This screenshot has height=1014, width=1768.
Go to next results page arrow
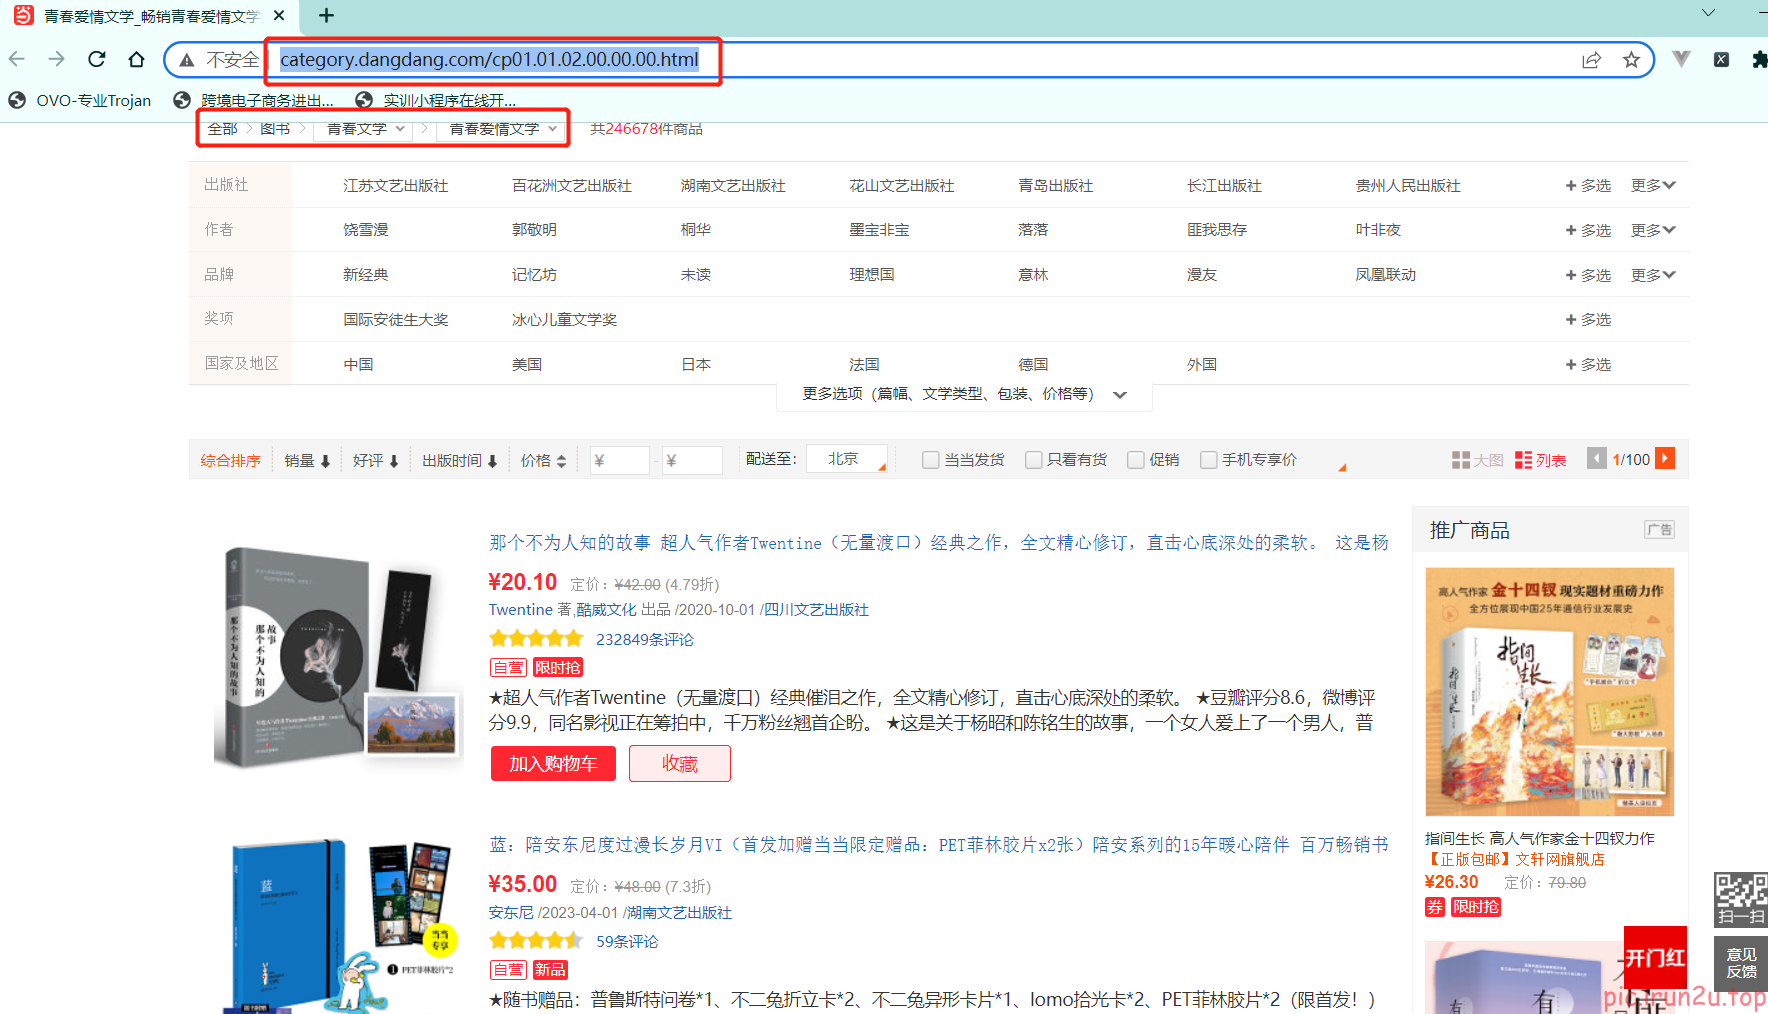pos(1665,458)
